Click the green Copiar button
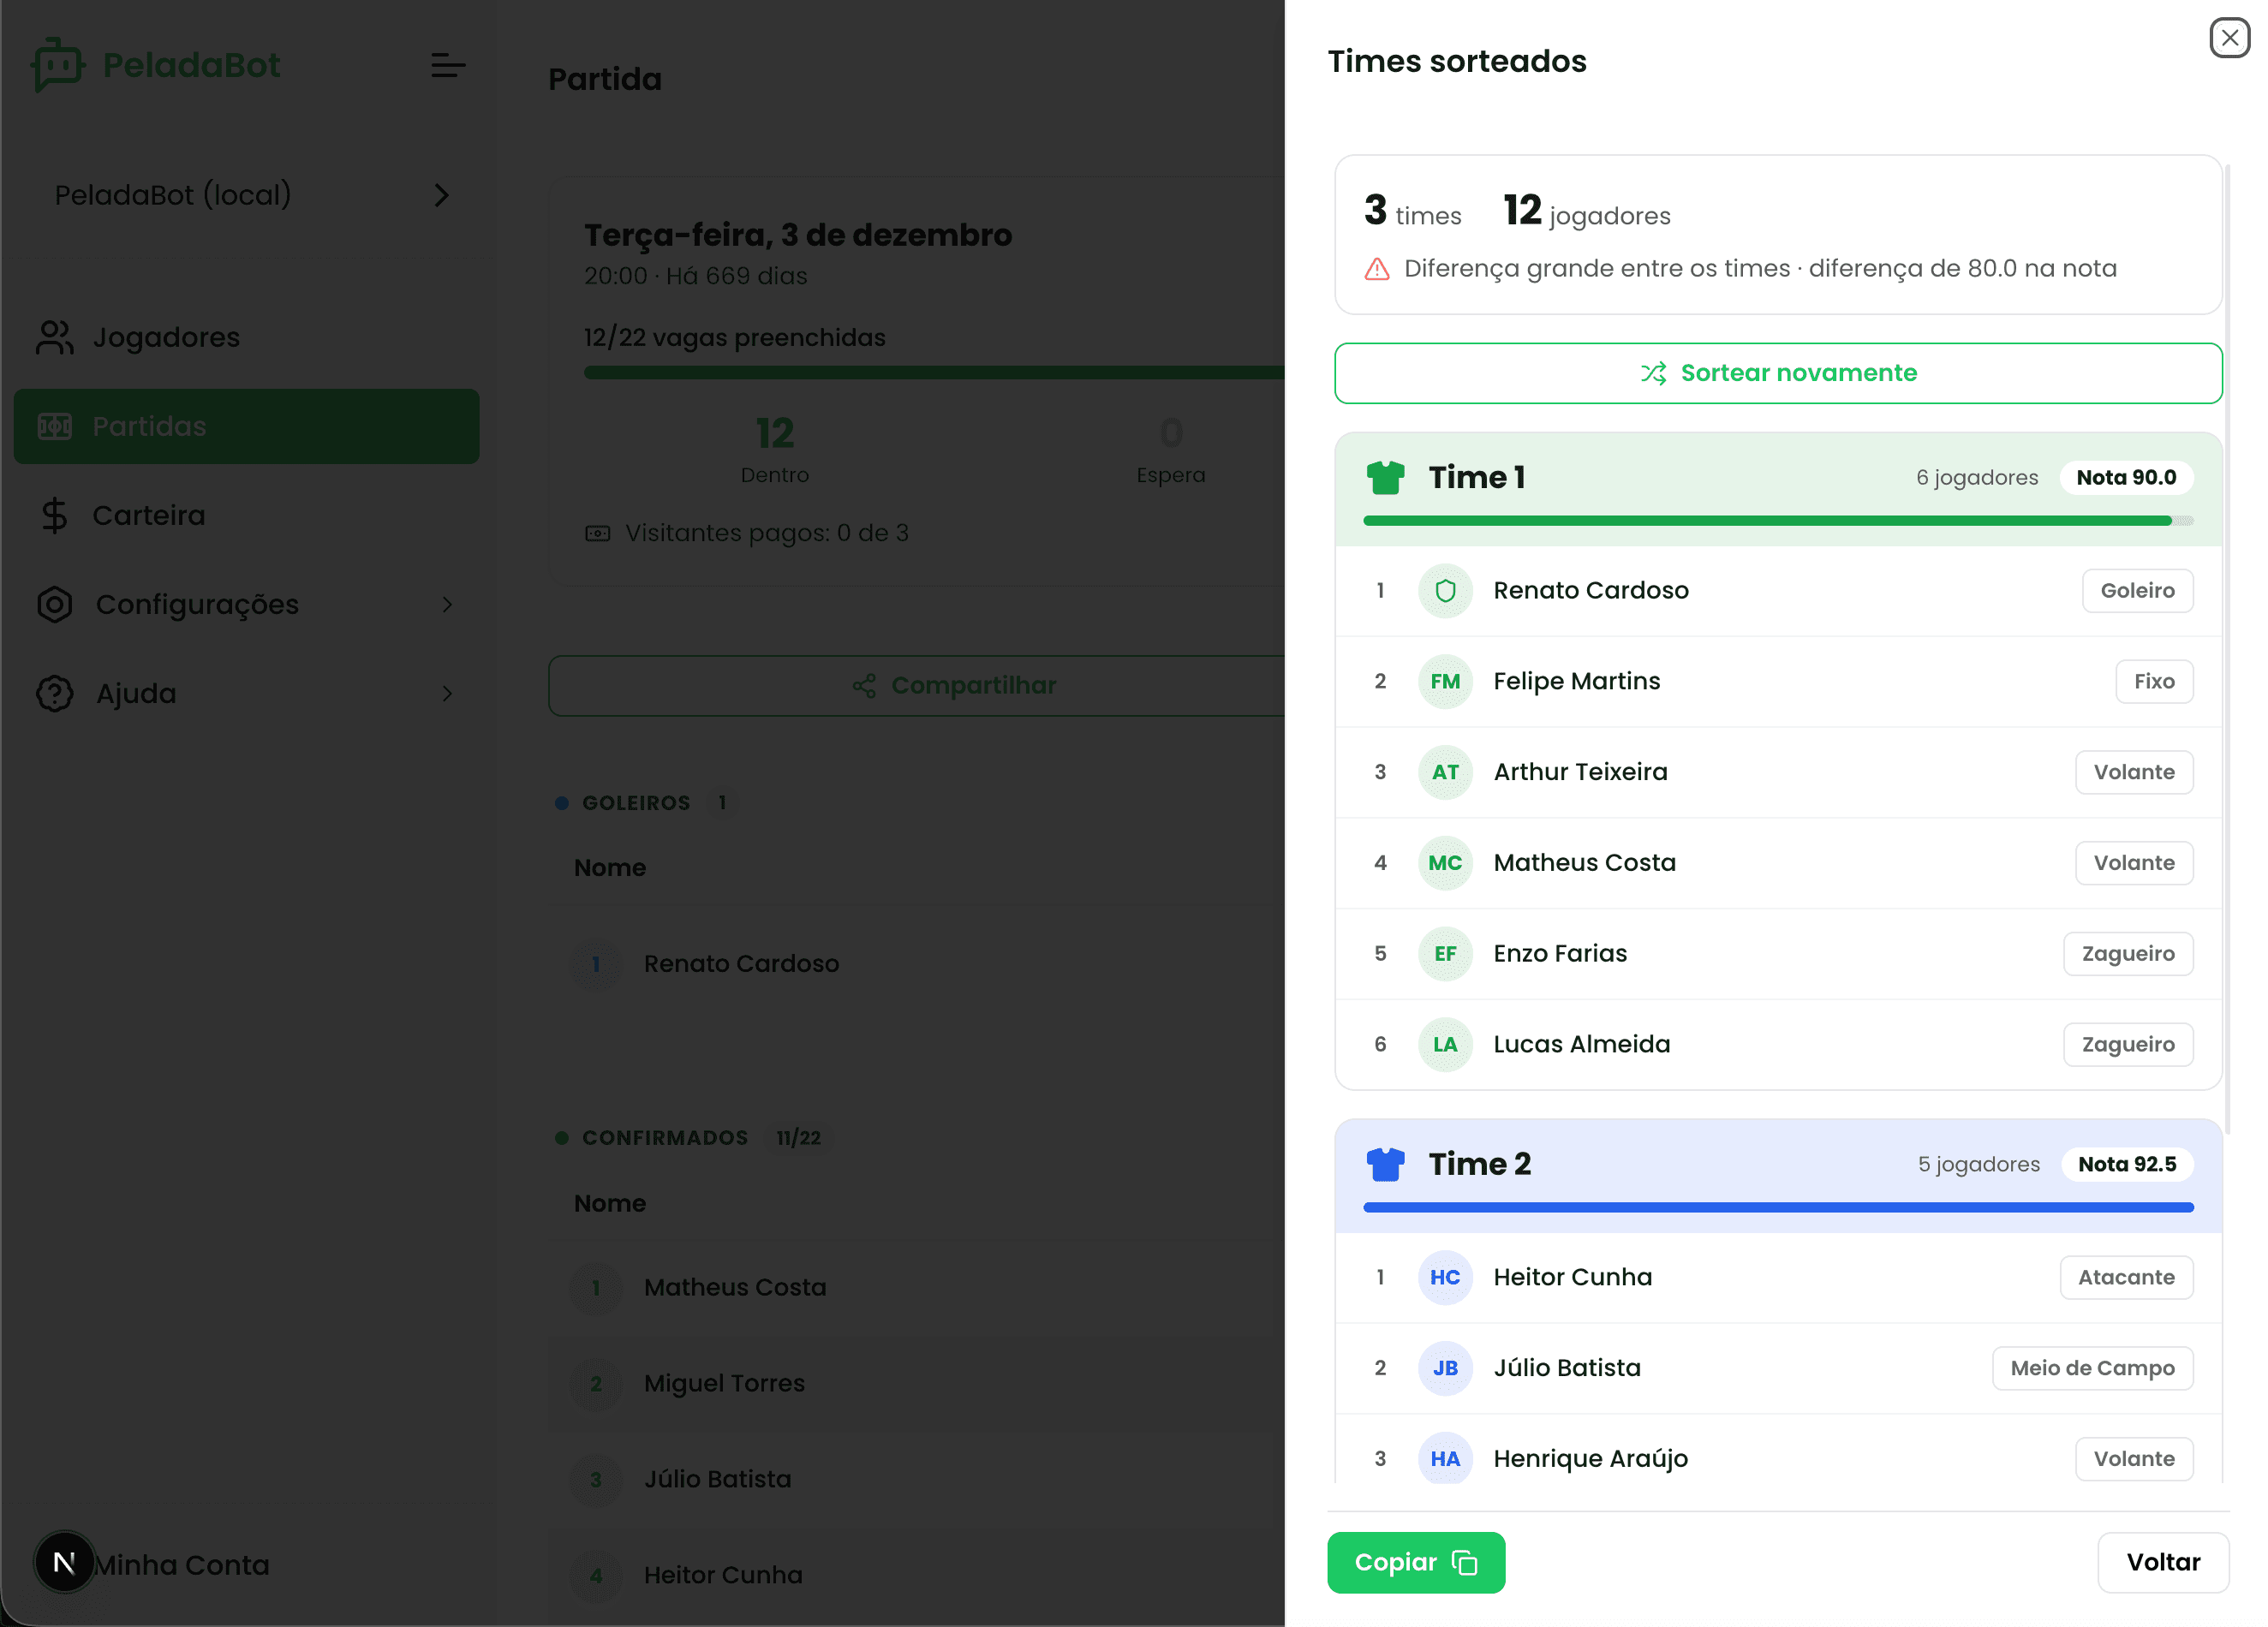2268x1627 pixels. click(1416, 1563)
